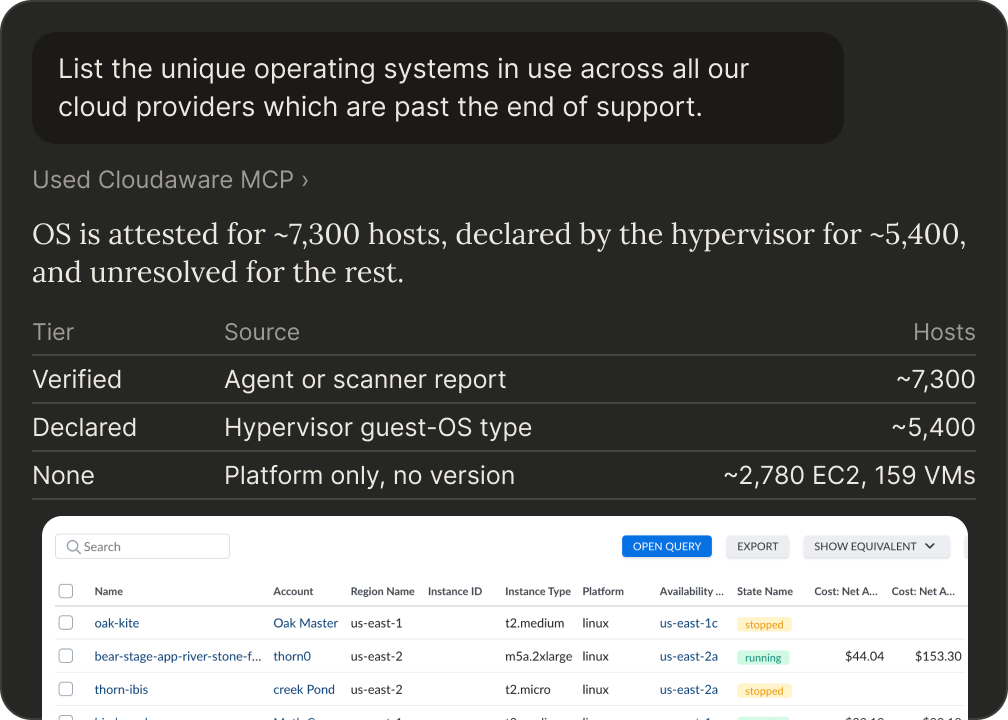Sort by the Account column header

[293, 591]
